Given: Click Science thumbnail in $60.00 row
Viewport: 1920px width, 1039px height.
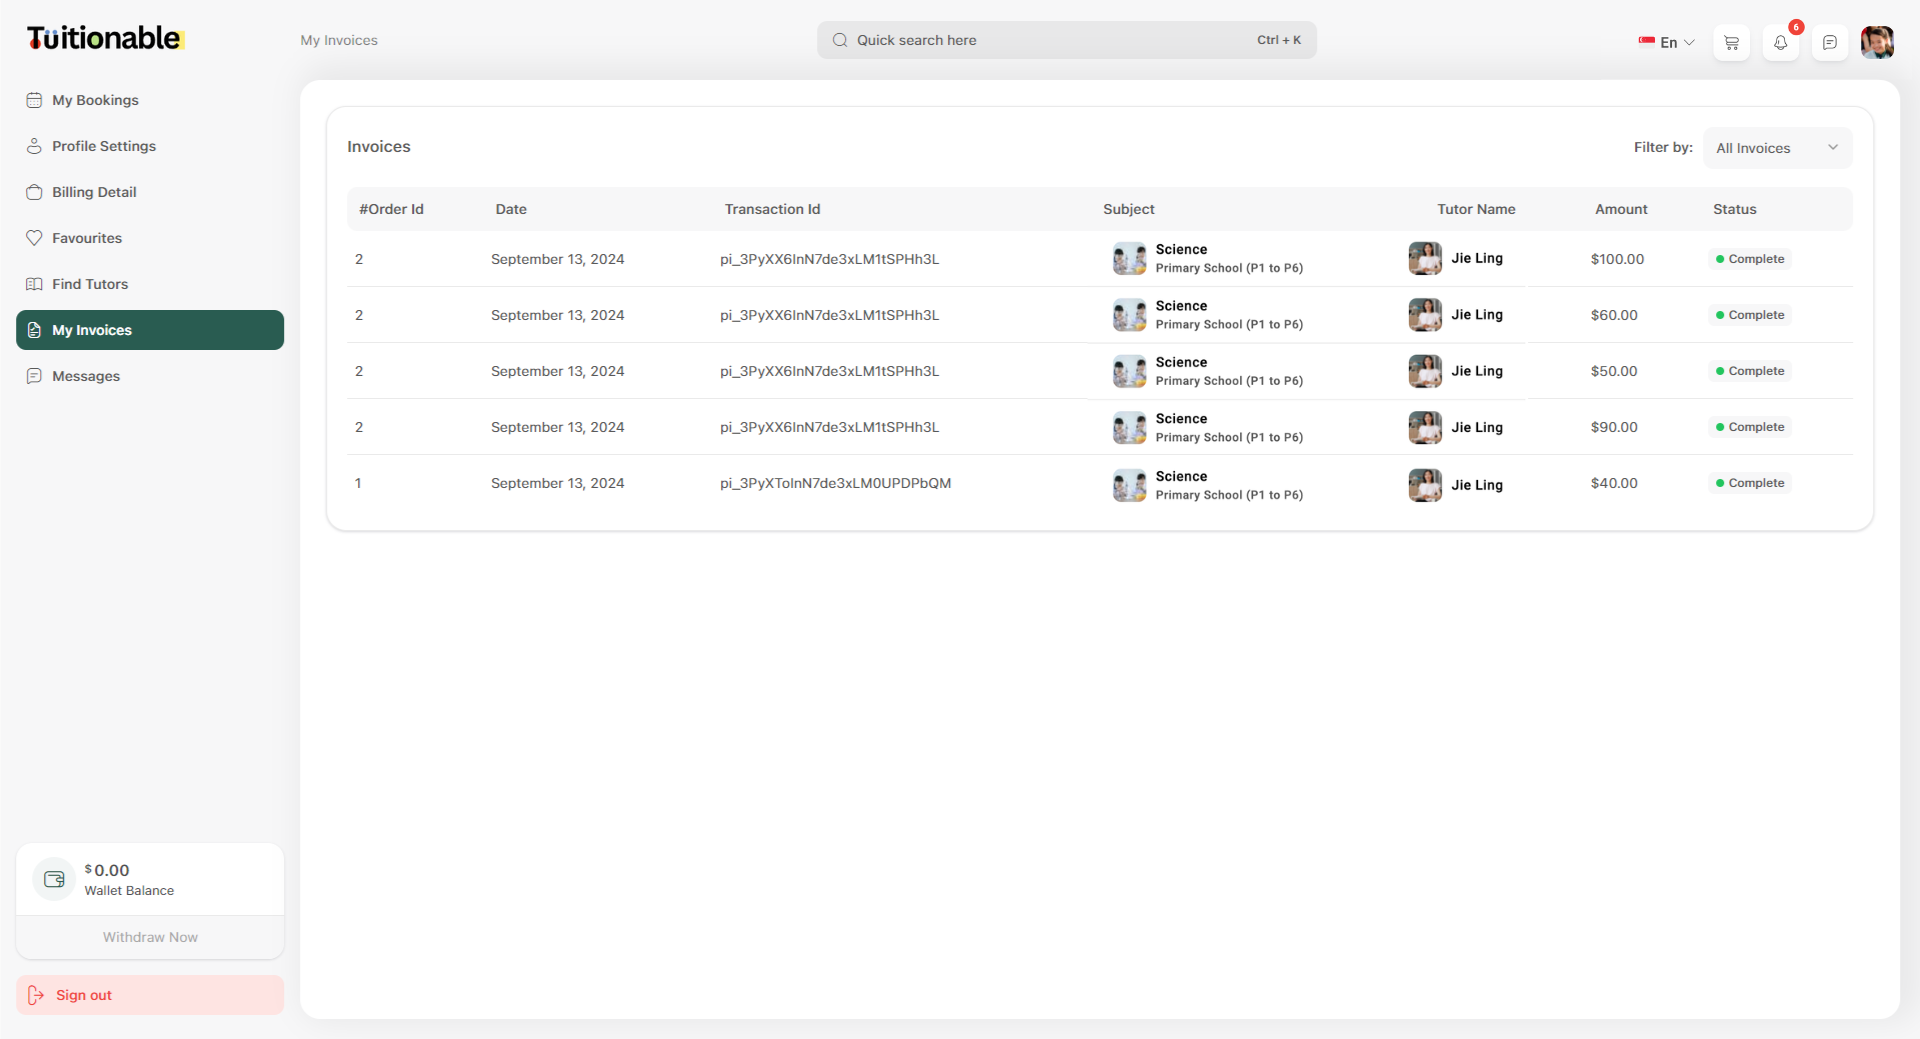Looking at the screenshot, I should pos(1129,315).
